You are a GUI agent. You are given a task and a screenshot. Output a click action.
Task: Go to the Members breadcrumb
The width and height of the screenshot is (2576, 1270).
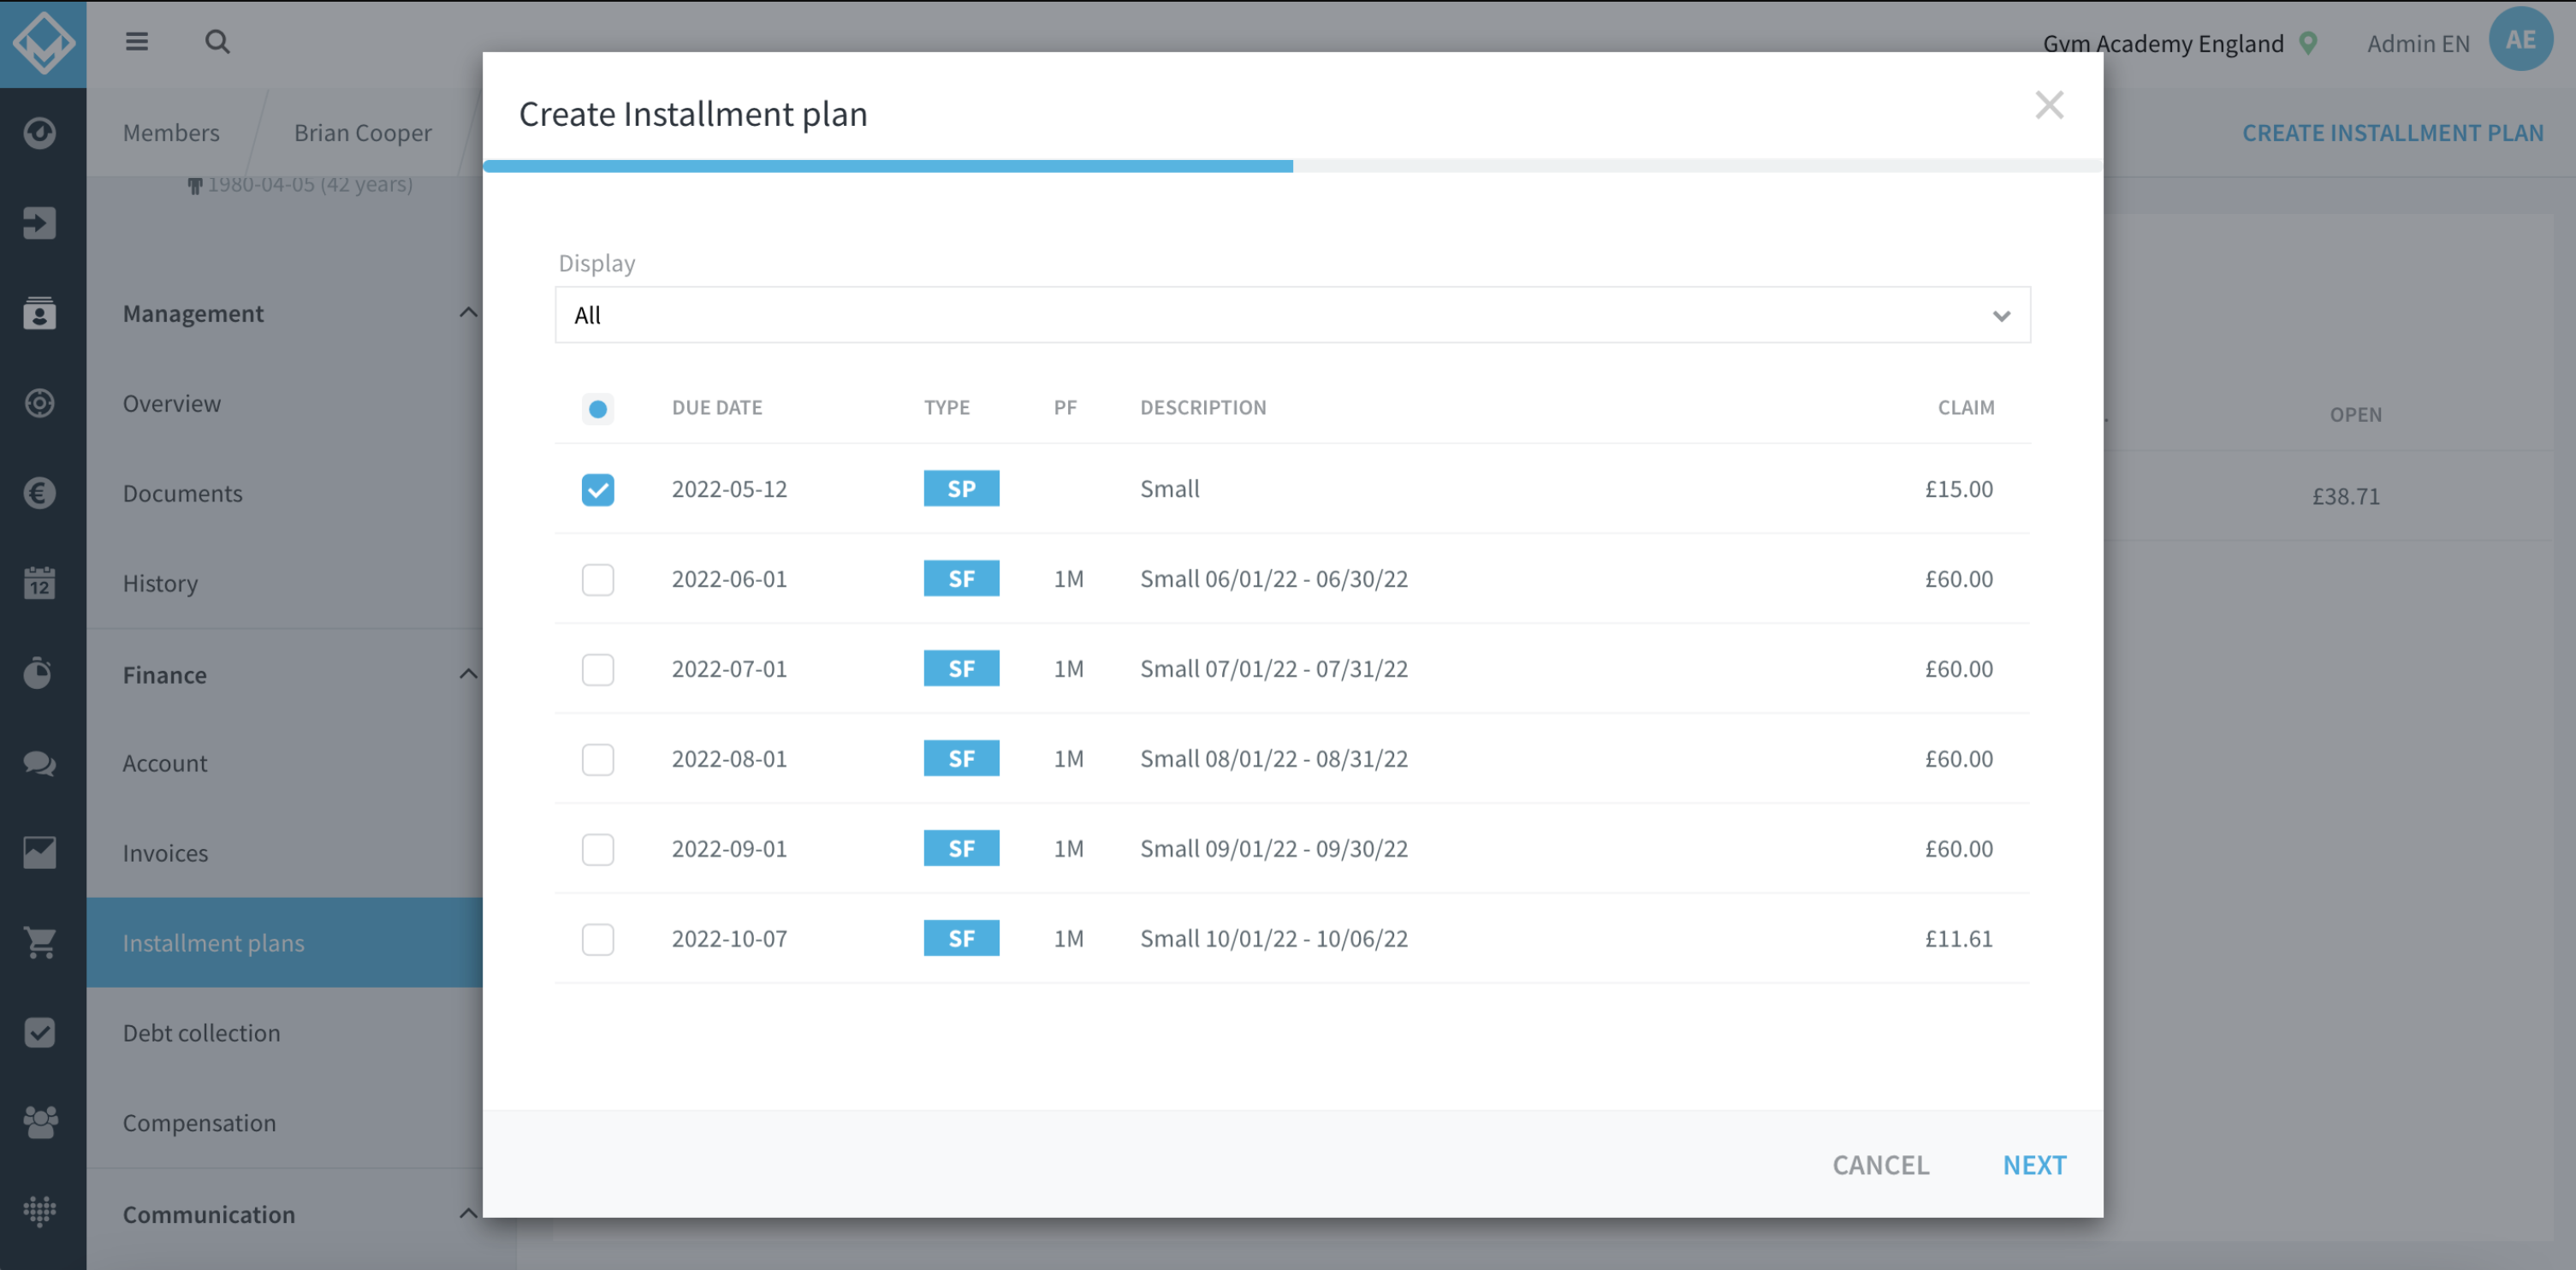(x=171, y=133)
